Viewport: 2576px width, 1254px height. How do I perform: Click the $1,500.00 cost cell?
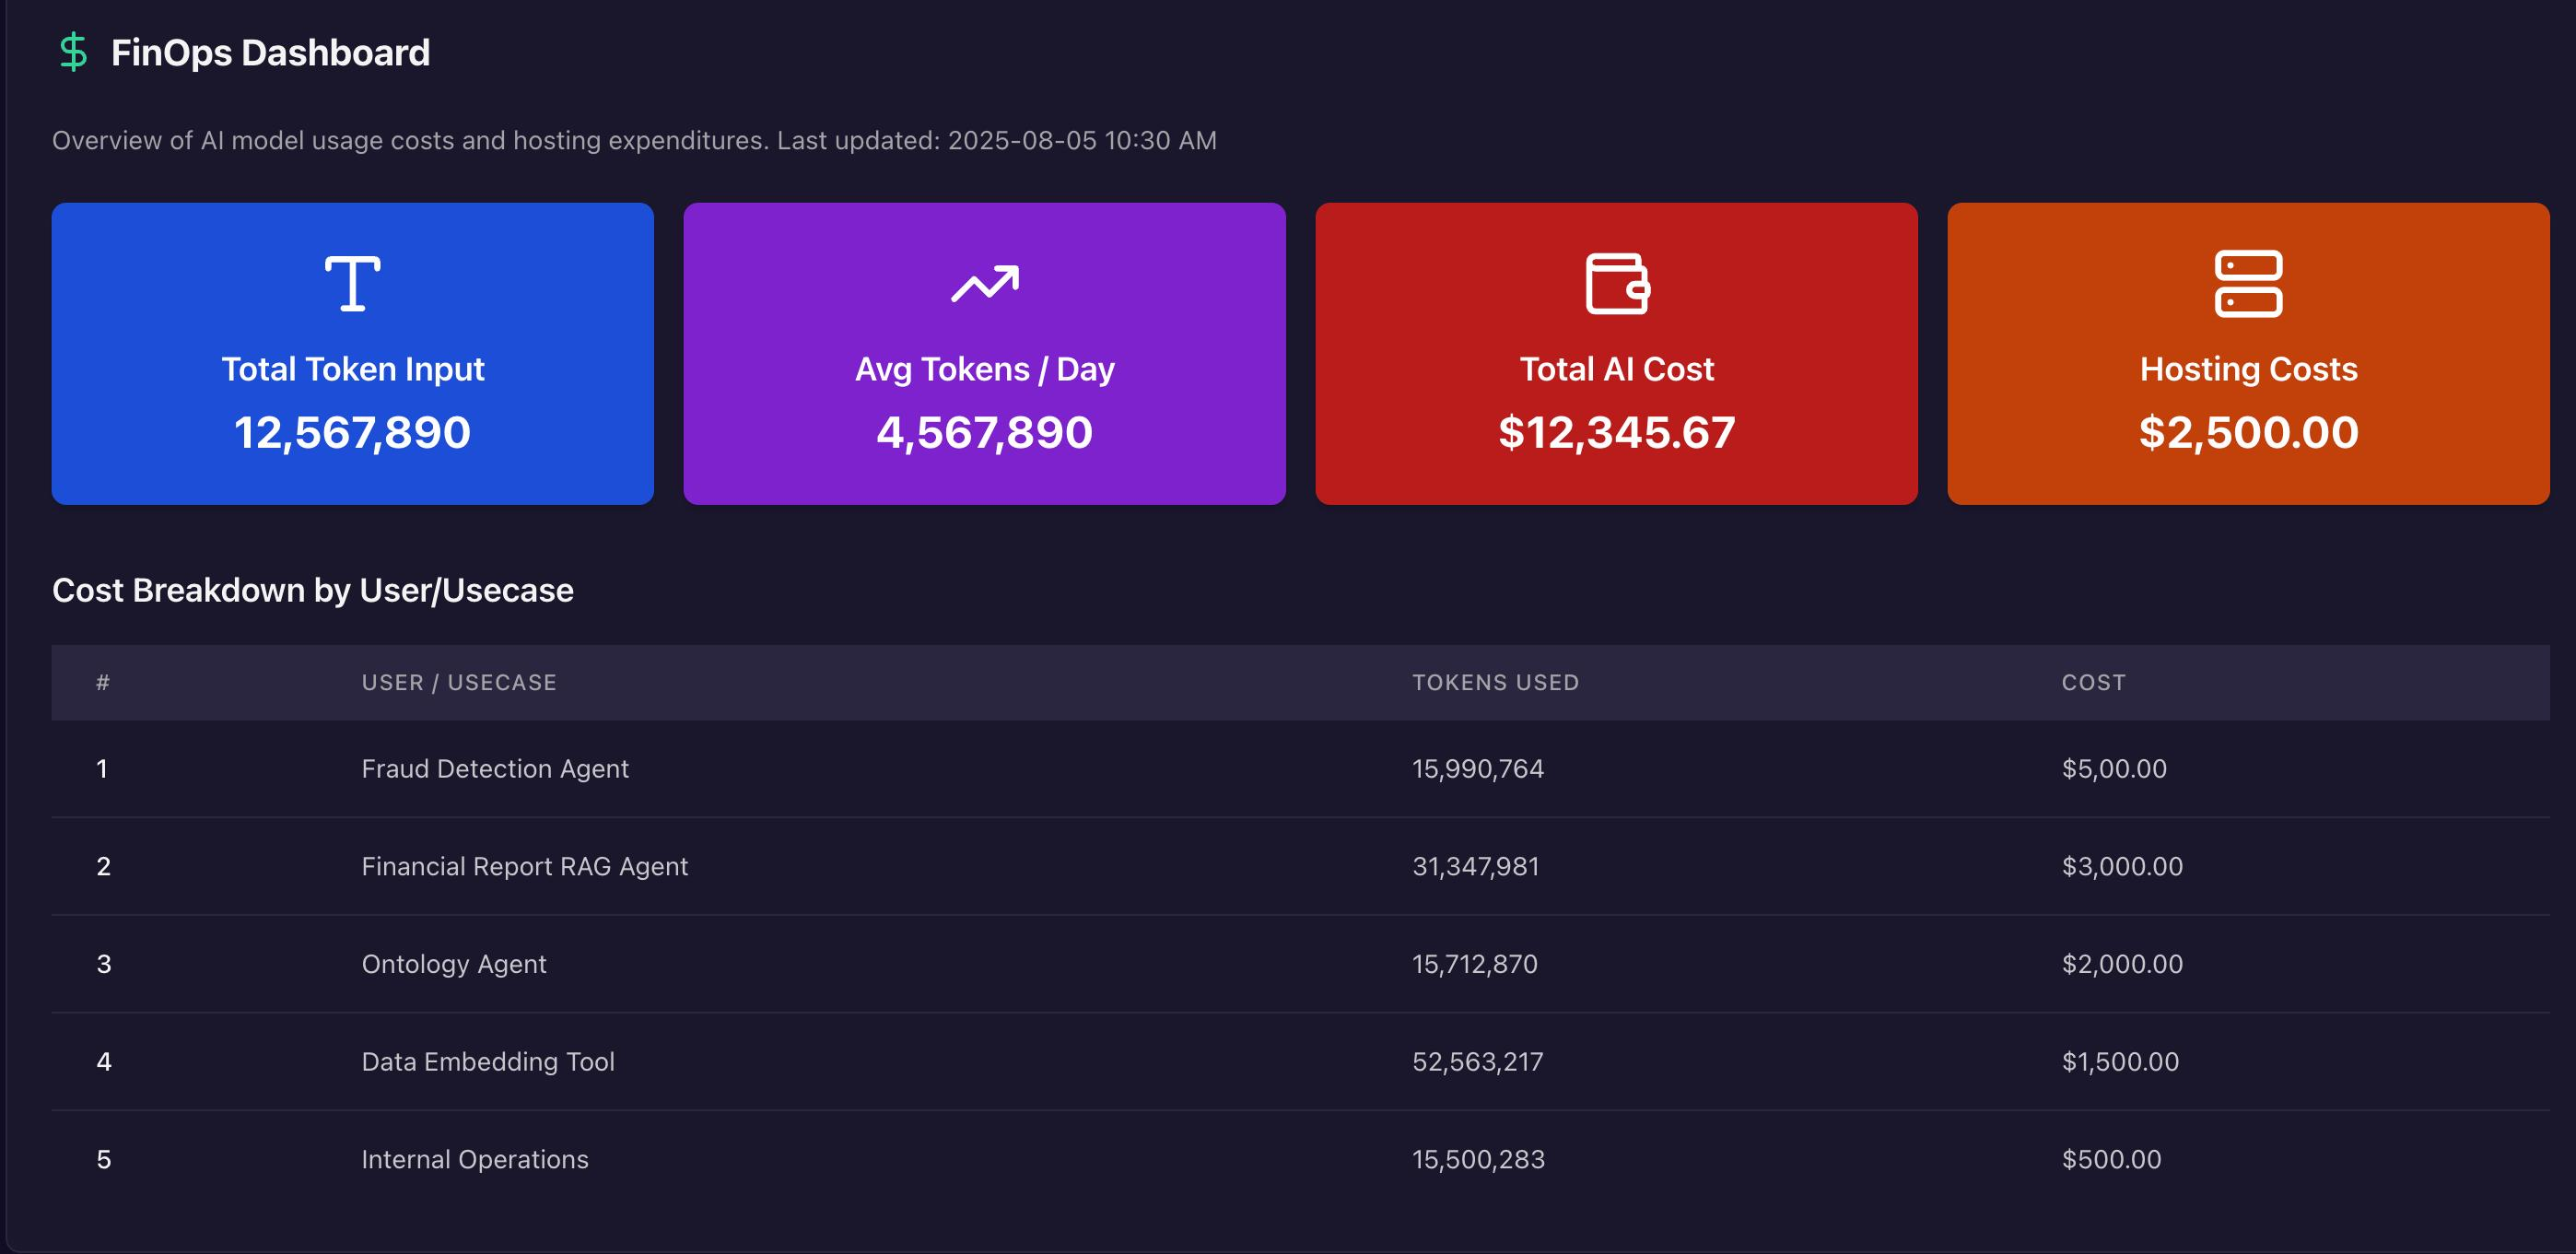pos(2120,1061)
